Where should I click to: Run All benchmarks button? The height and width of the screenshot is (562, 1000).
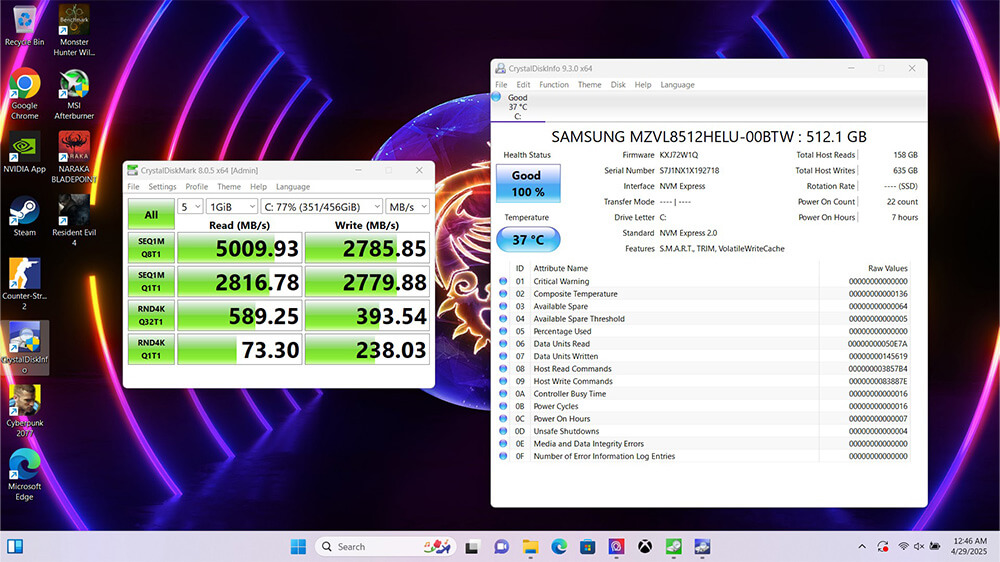point(151,214)
